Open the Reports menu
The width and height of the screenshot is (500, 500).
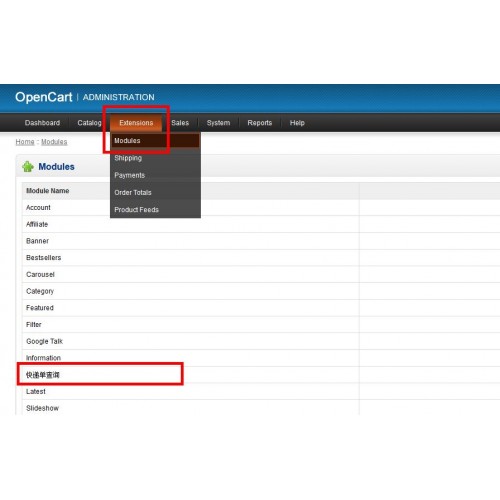[x=260, y=123]
